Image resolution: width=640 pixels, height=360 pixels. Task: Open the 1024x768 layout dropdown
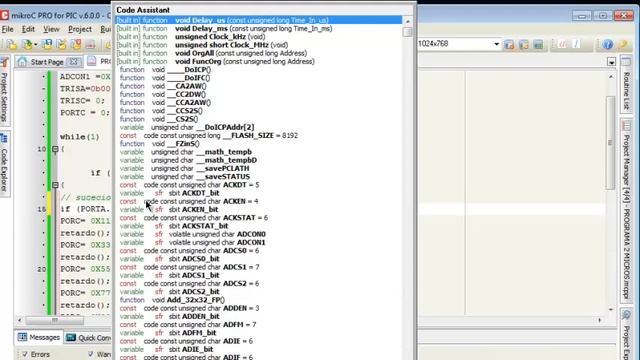tap(496, 44)
